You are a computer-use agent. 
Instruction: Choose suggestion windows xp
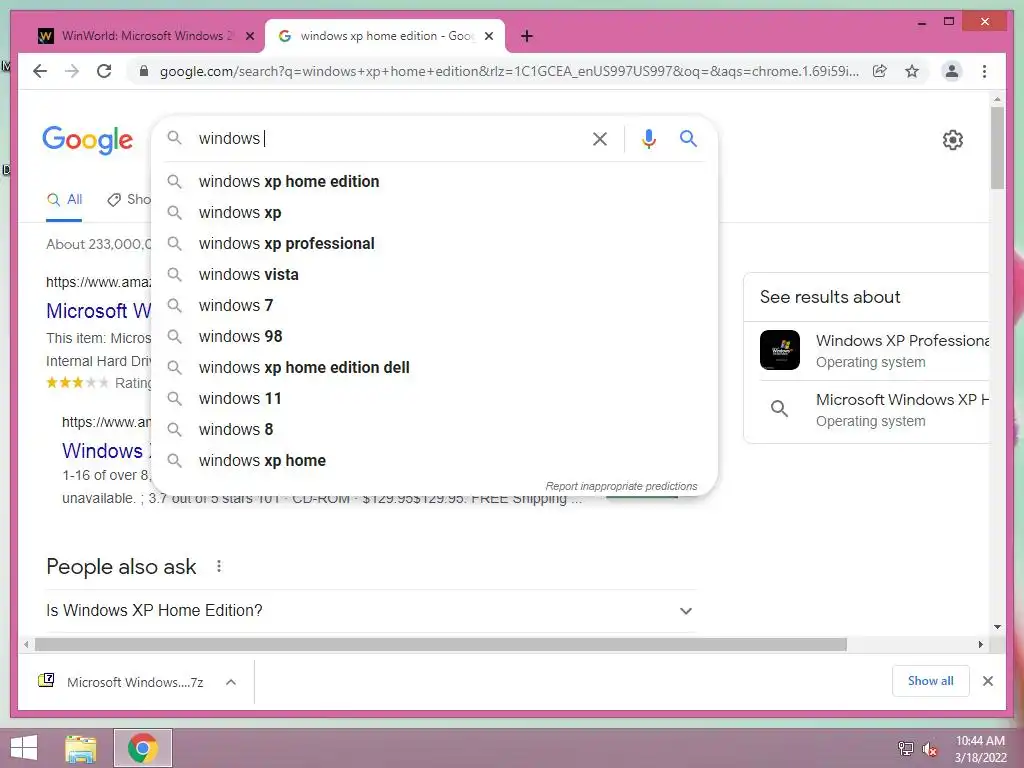(434, 213)
